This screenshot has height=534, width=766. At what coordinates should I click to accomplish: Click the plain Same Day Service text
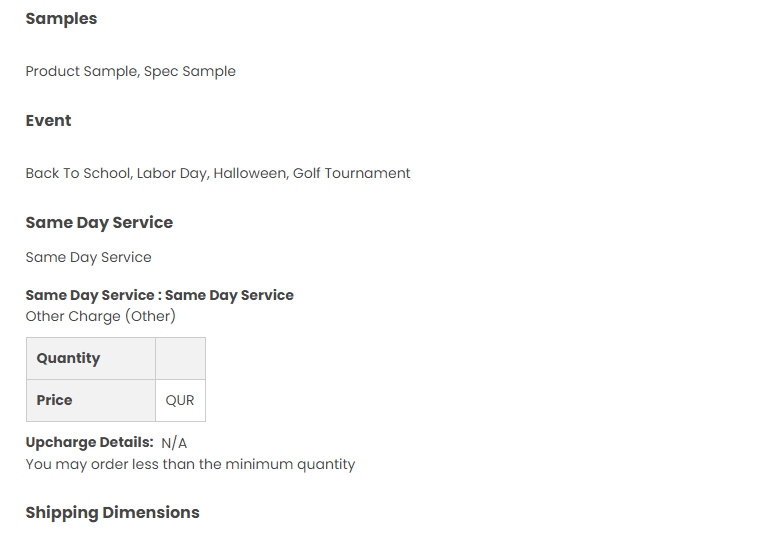[88, 257]
